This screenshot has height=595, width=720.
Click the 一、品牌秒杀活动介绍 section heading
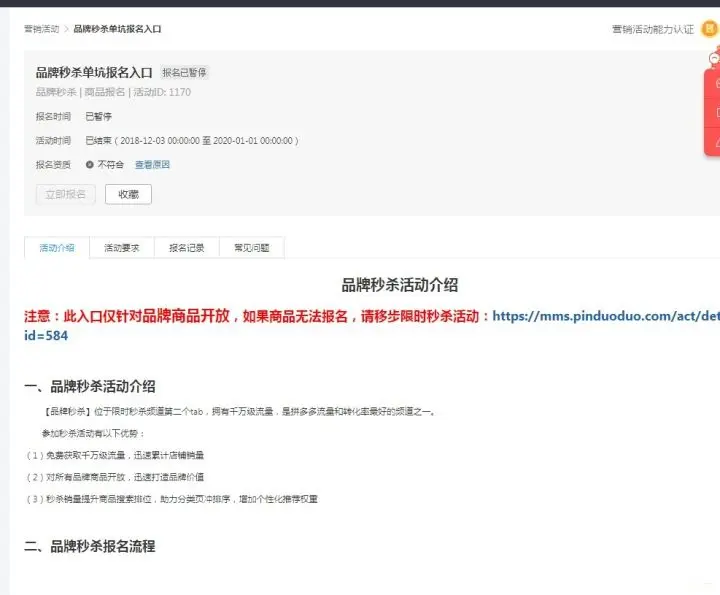[x=90, y=386]
